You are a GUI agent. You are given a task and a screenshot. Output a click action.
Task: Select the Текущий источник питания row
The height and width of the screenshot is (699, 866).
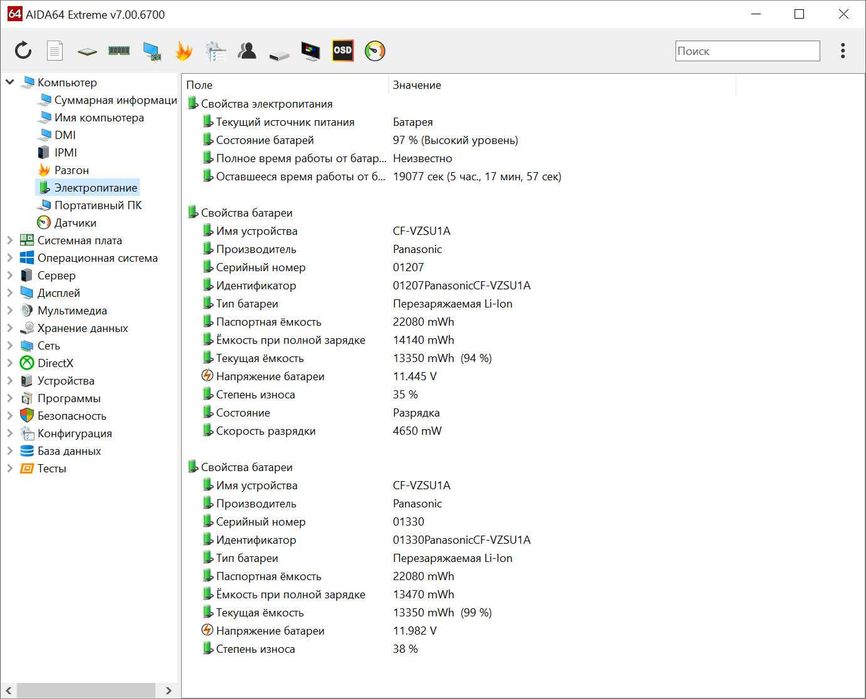point(318,122)
